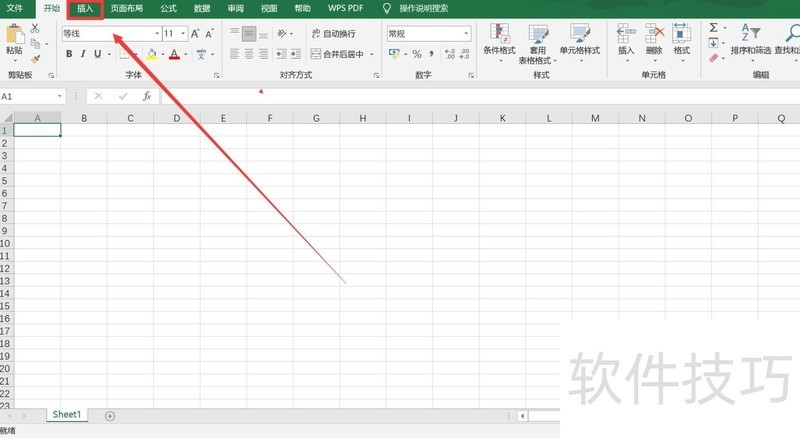Add a new sheet with plus button

click(110, 416)
